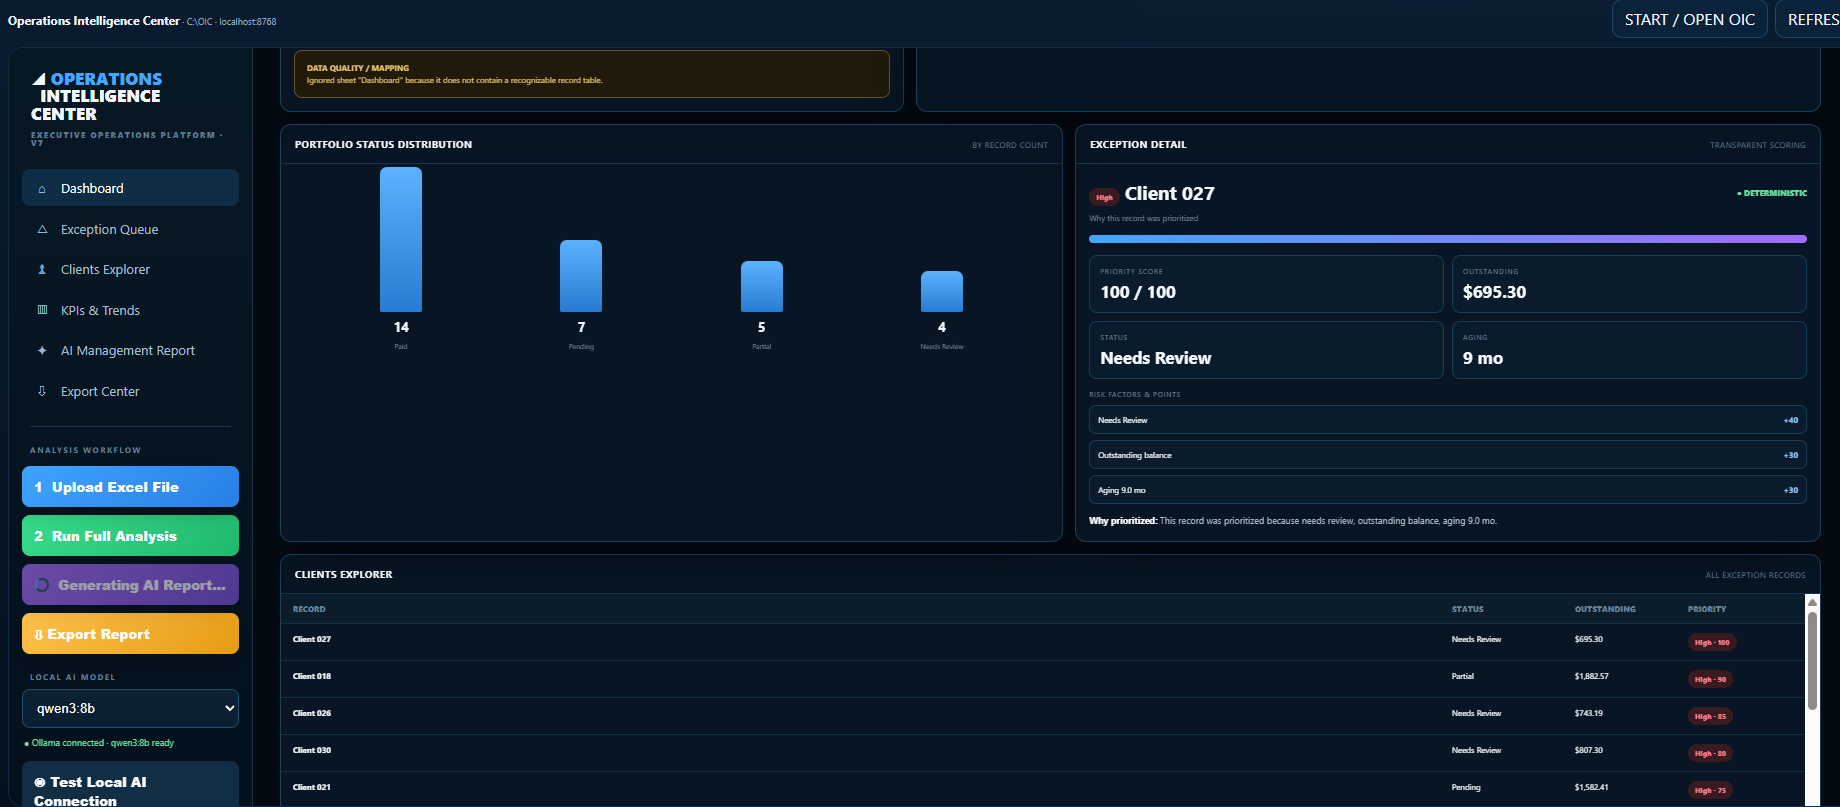
Task: Run Full Analysis workflow step
Action: 130,536
